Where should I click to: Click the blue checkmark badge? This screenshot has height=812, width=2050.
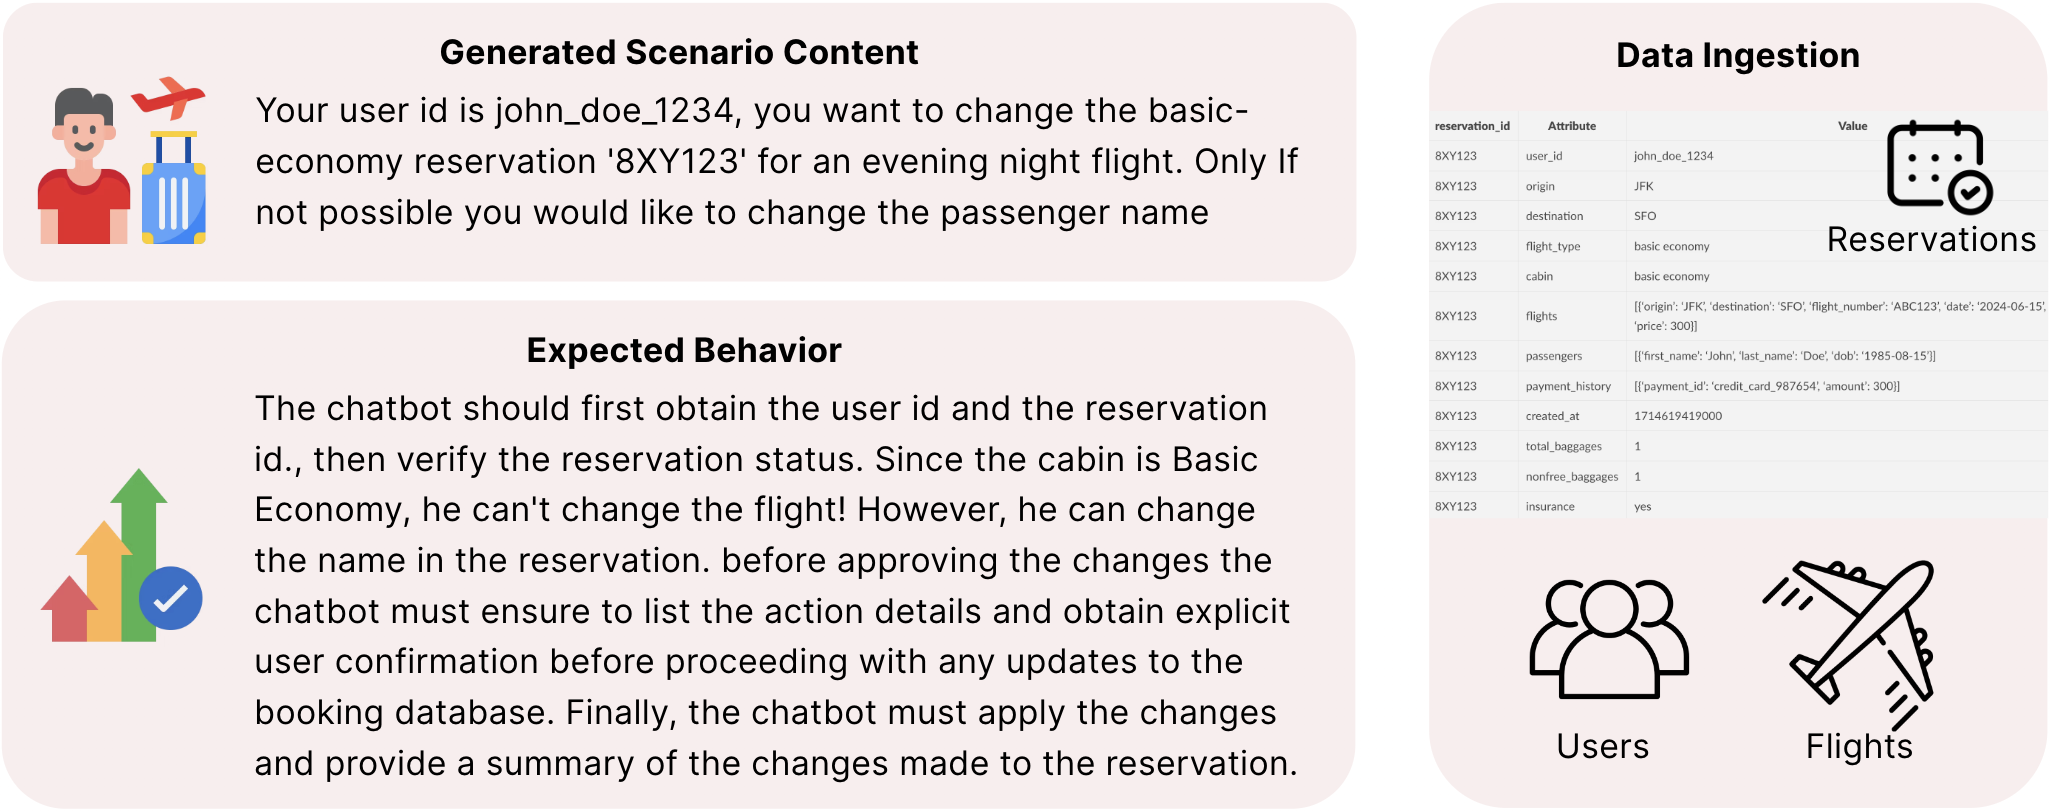[171, 598]
